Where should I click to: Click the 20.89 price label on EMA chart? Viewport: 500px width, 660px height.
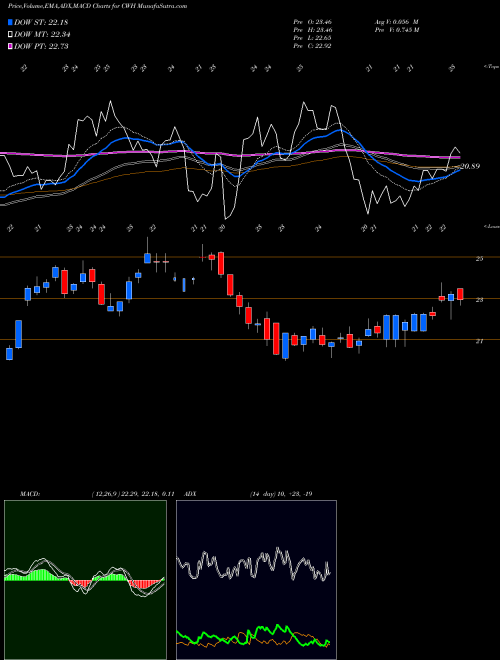[x=470, y=166]
